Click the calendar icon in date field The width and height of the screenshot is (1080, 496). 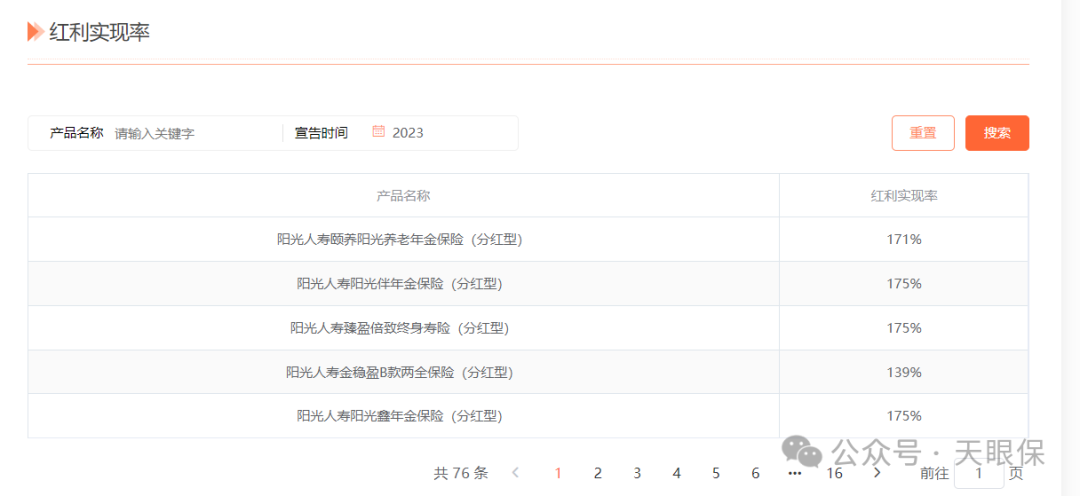[379, 132]
